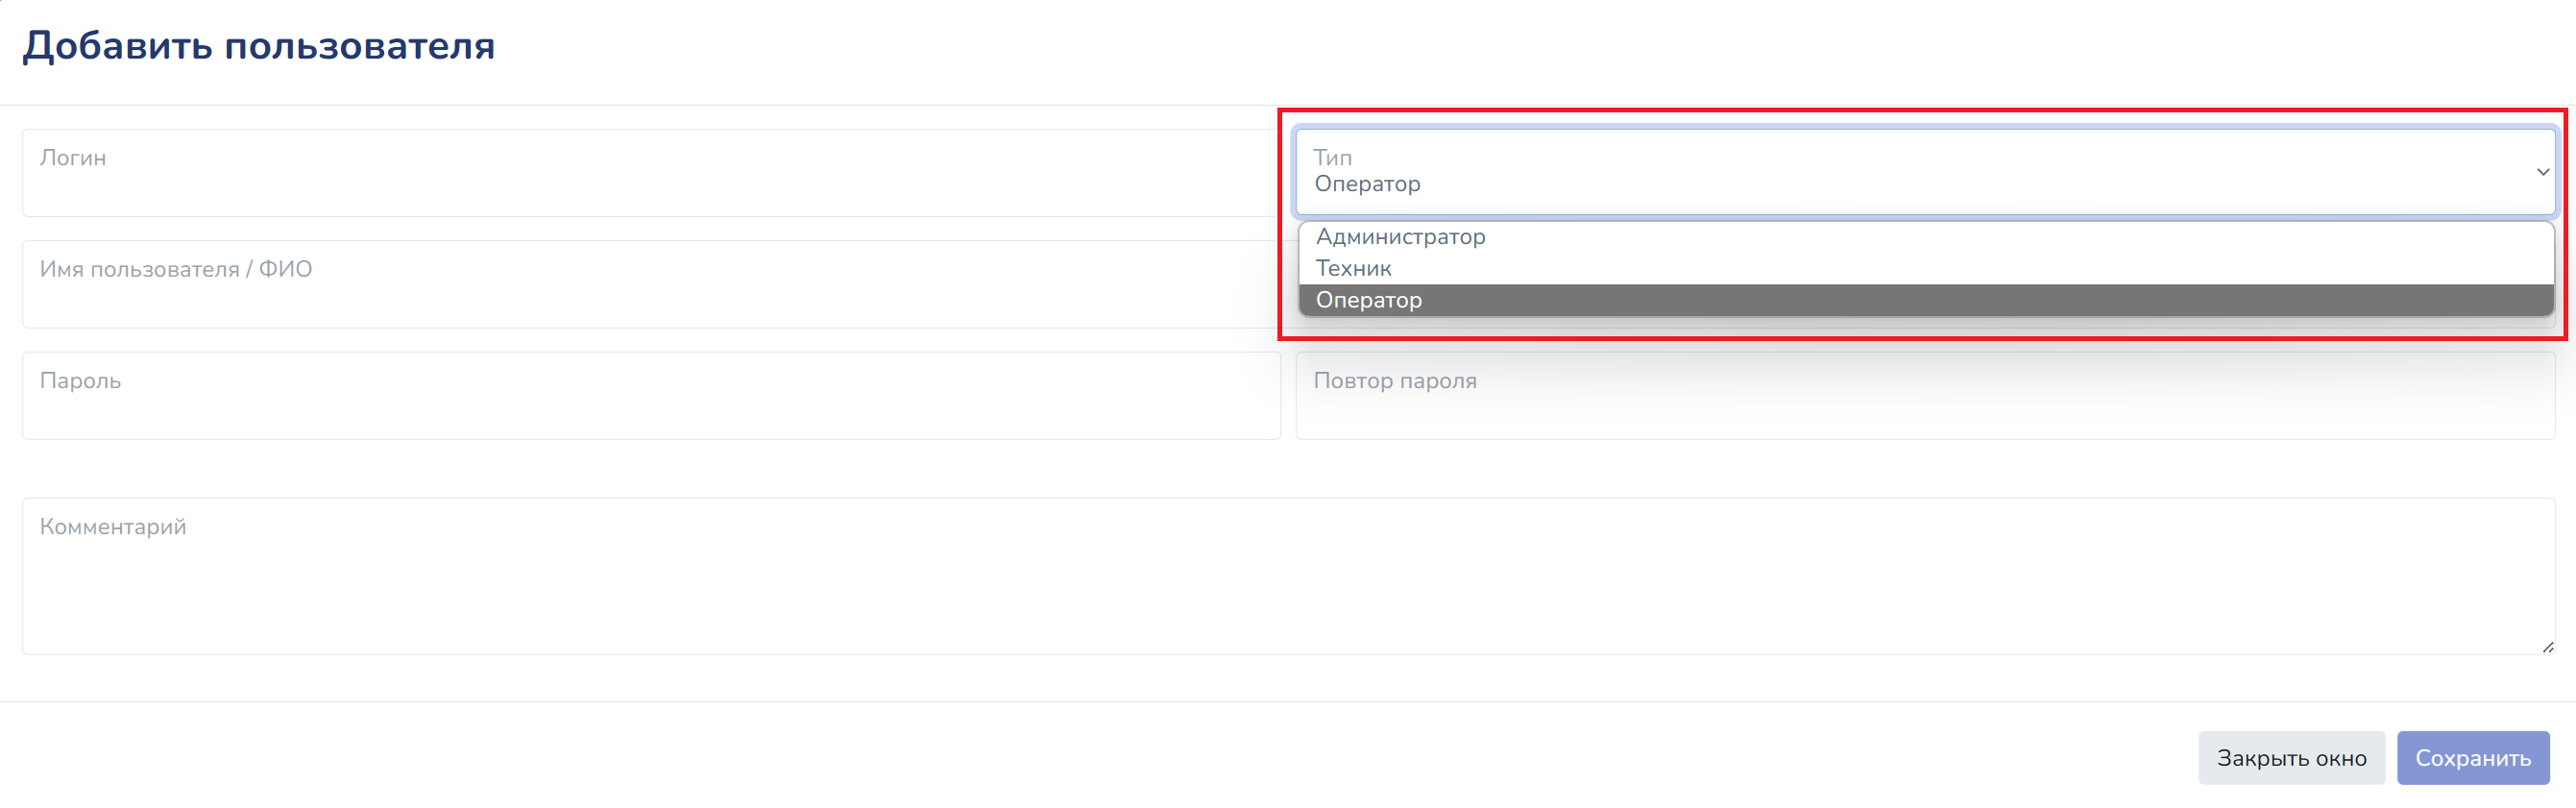Click the Повтор пароля field

pyautogui.click(x=1925, y=395)
